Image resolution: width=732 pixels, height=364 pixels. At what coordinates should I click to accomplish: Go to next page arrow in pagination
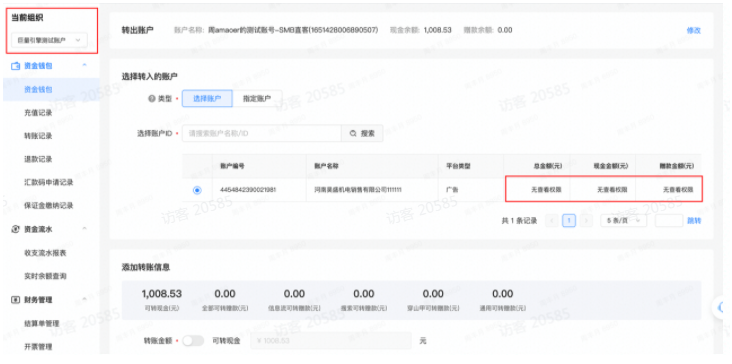pyautogui.click(x=586, y=220)
